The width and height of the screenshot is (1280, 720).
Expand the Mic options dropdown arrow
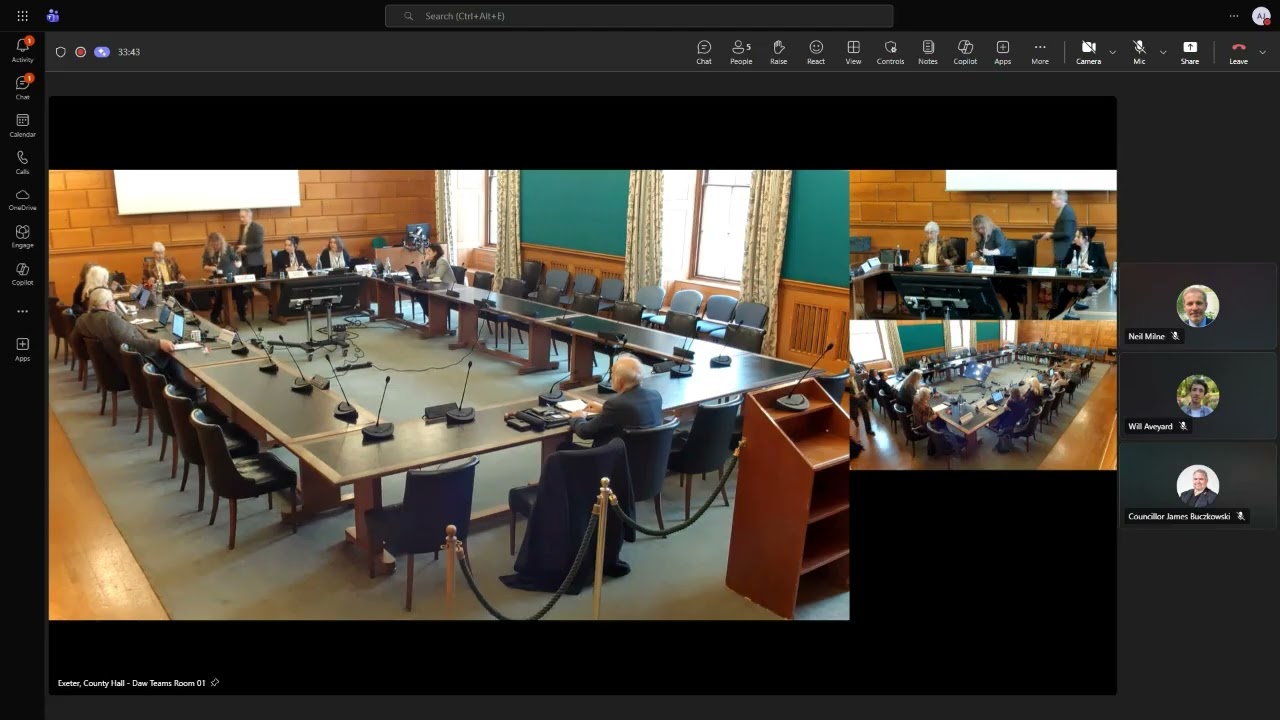click(1162, 52)
